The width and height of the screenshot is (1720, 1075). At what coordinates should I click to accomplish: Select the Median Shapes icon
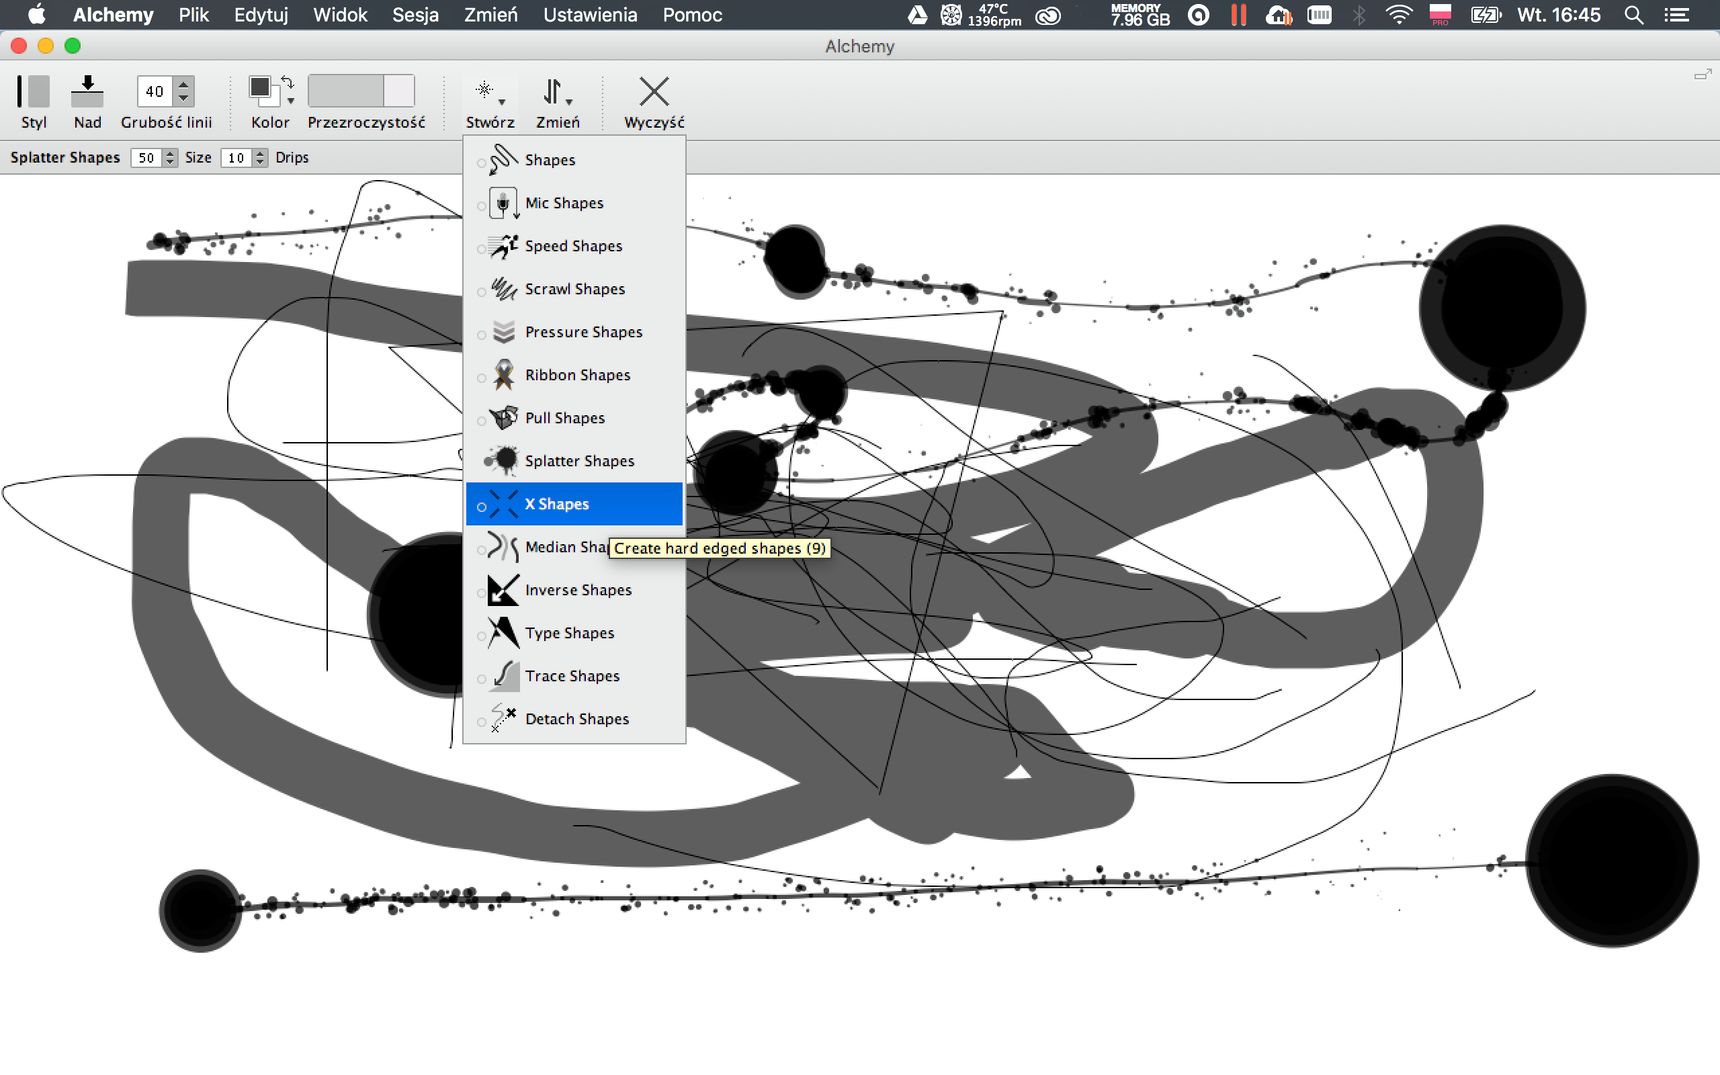tap(503, 547)
